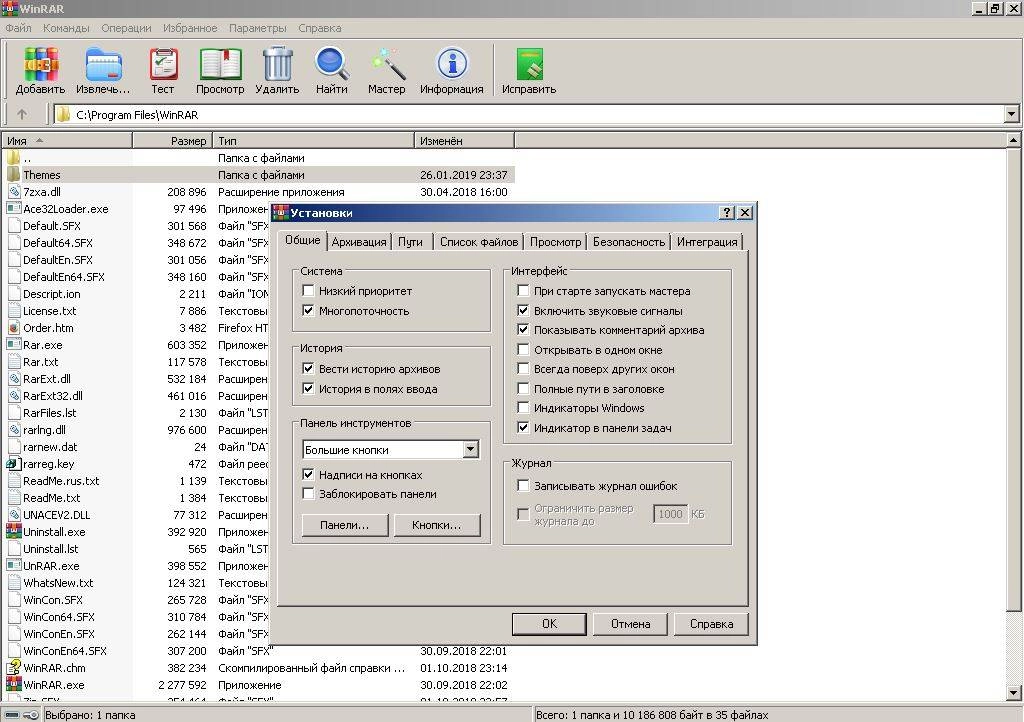Toggle Вести историю архивов checkbox

click(308, 368)
